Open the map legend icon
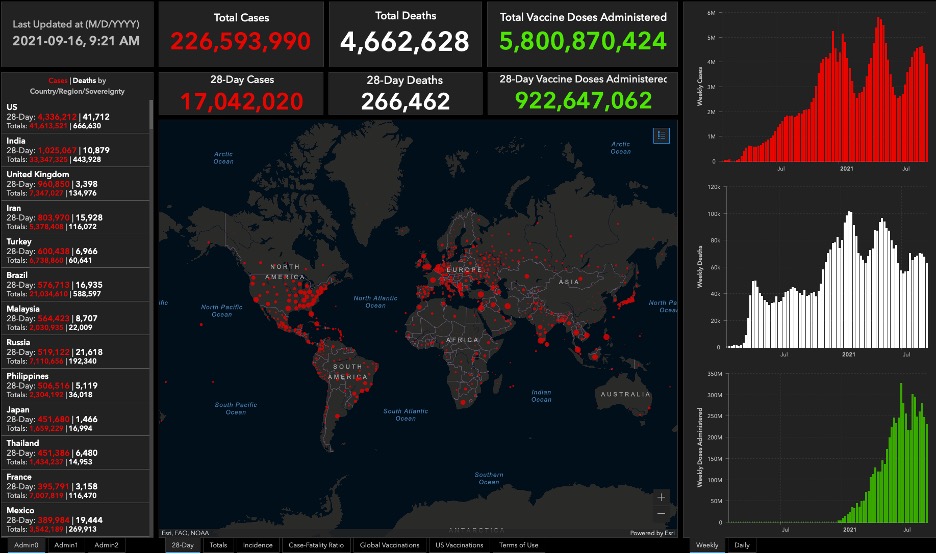This screenshot has width=936, height=554. [661, 136]
